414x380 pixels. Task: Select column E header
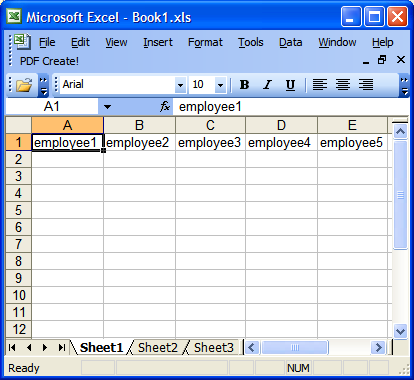click(x=352, y=125)
